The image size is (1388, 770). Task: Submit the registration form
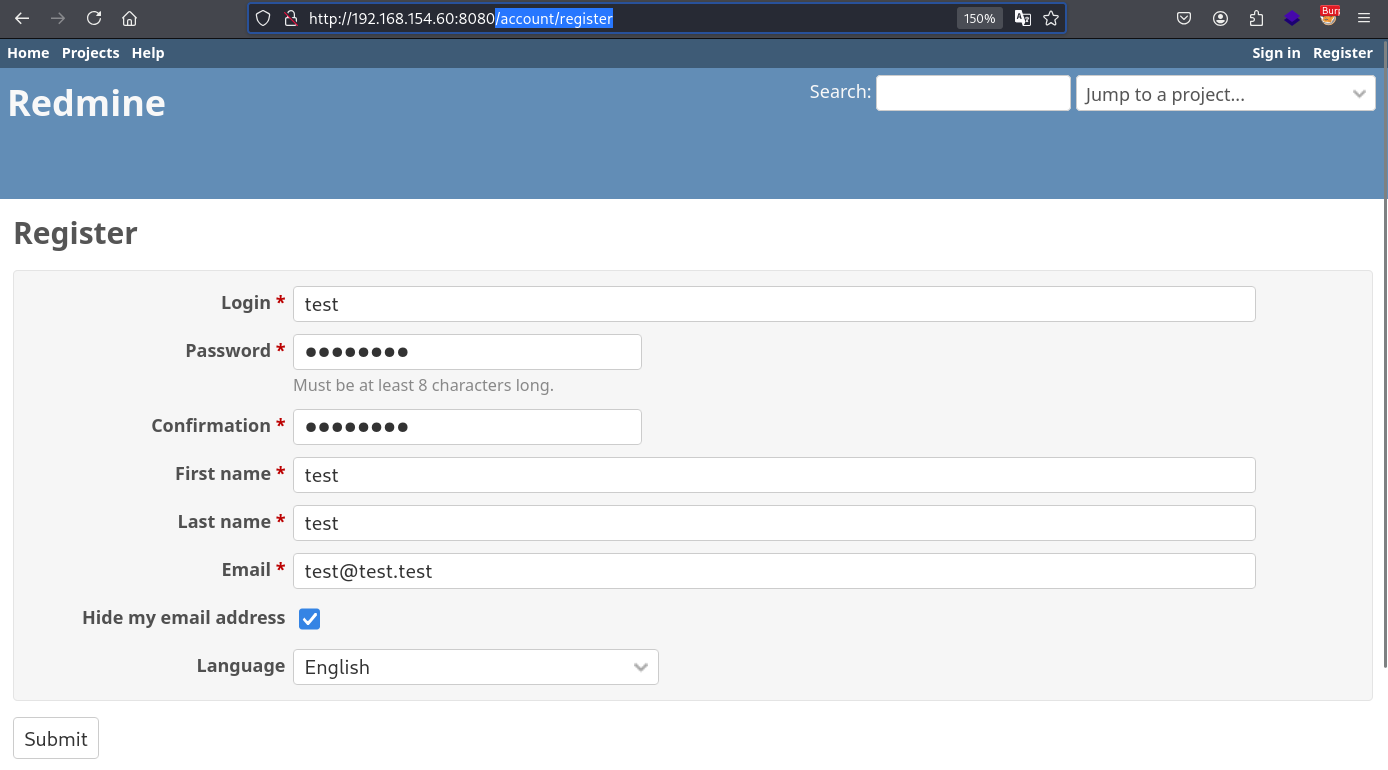56,738
